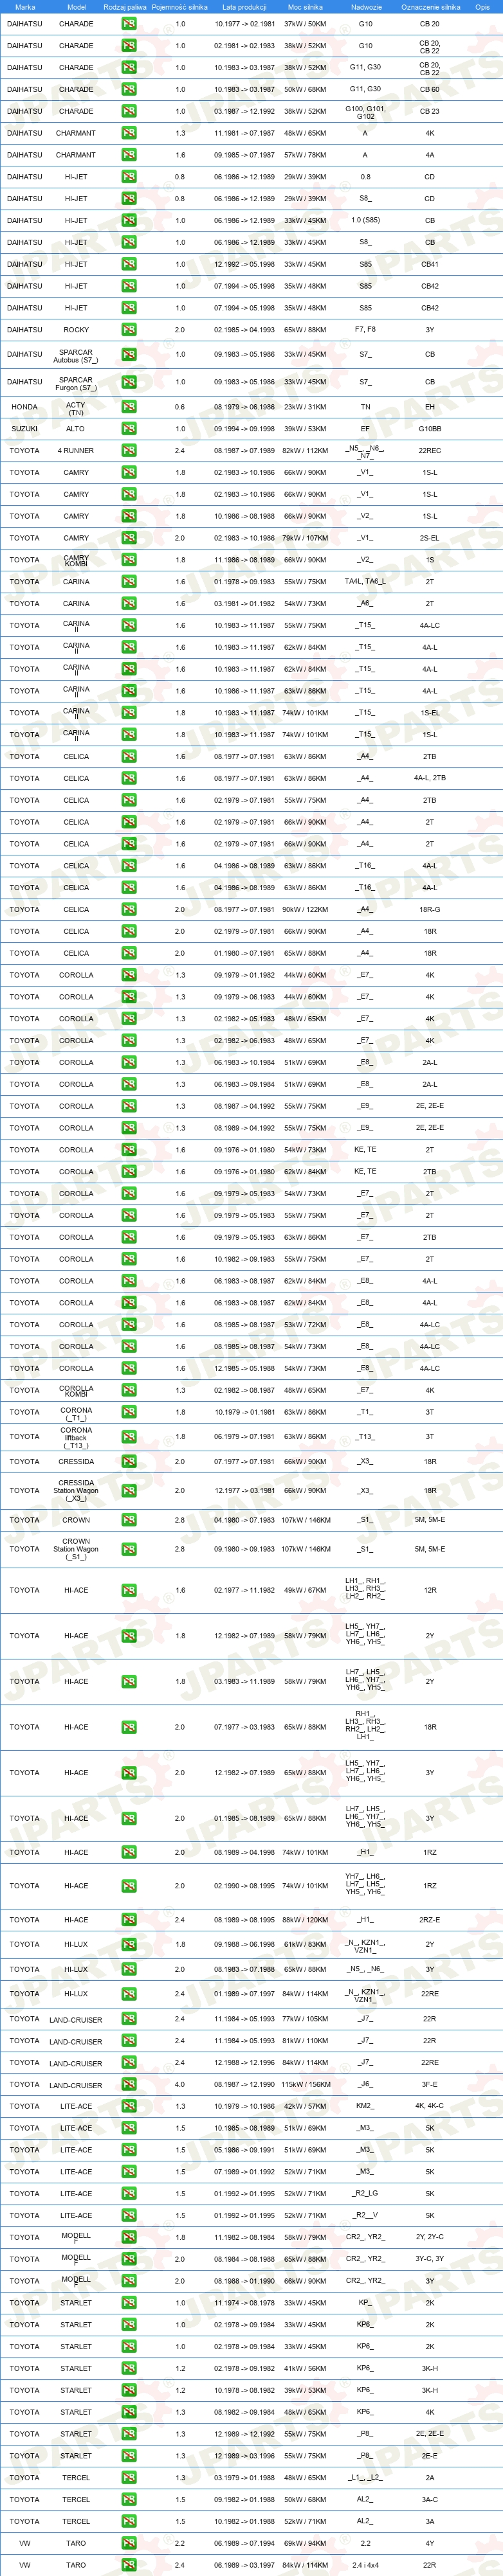503x2576 pixels.
Task: Select engine code CB 60
Action: (x=430, y=90)
